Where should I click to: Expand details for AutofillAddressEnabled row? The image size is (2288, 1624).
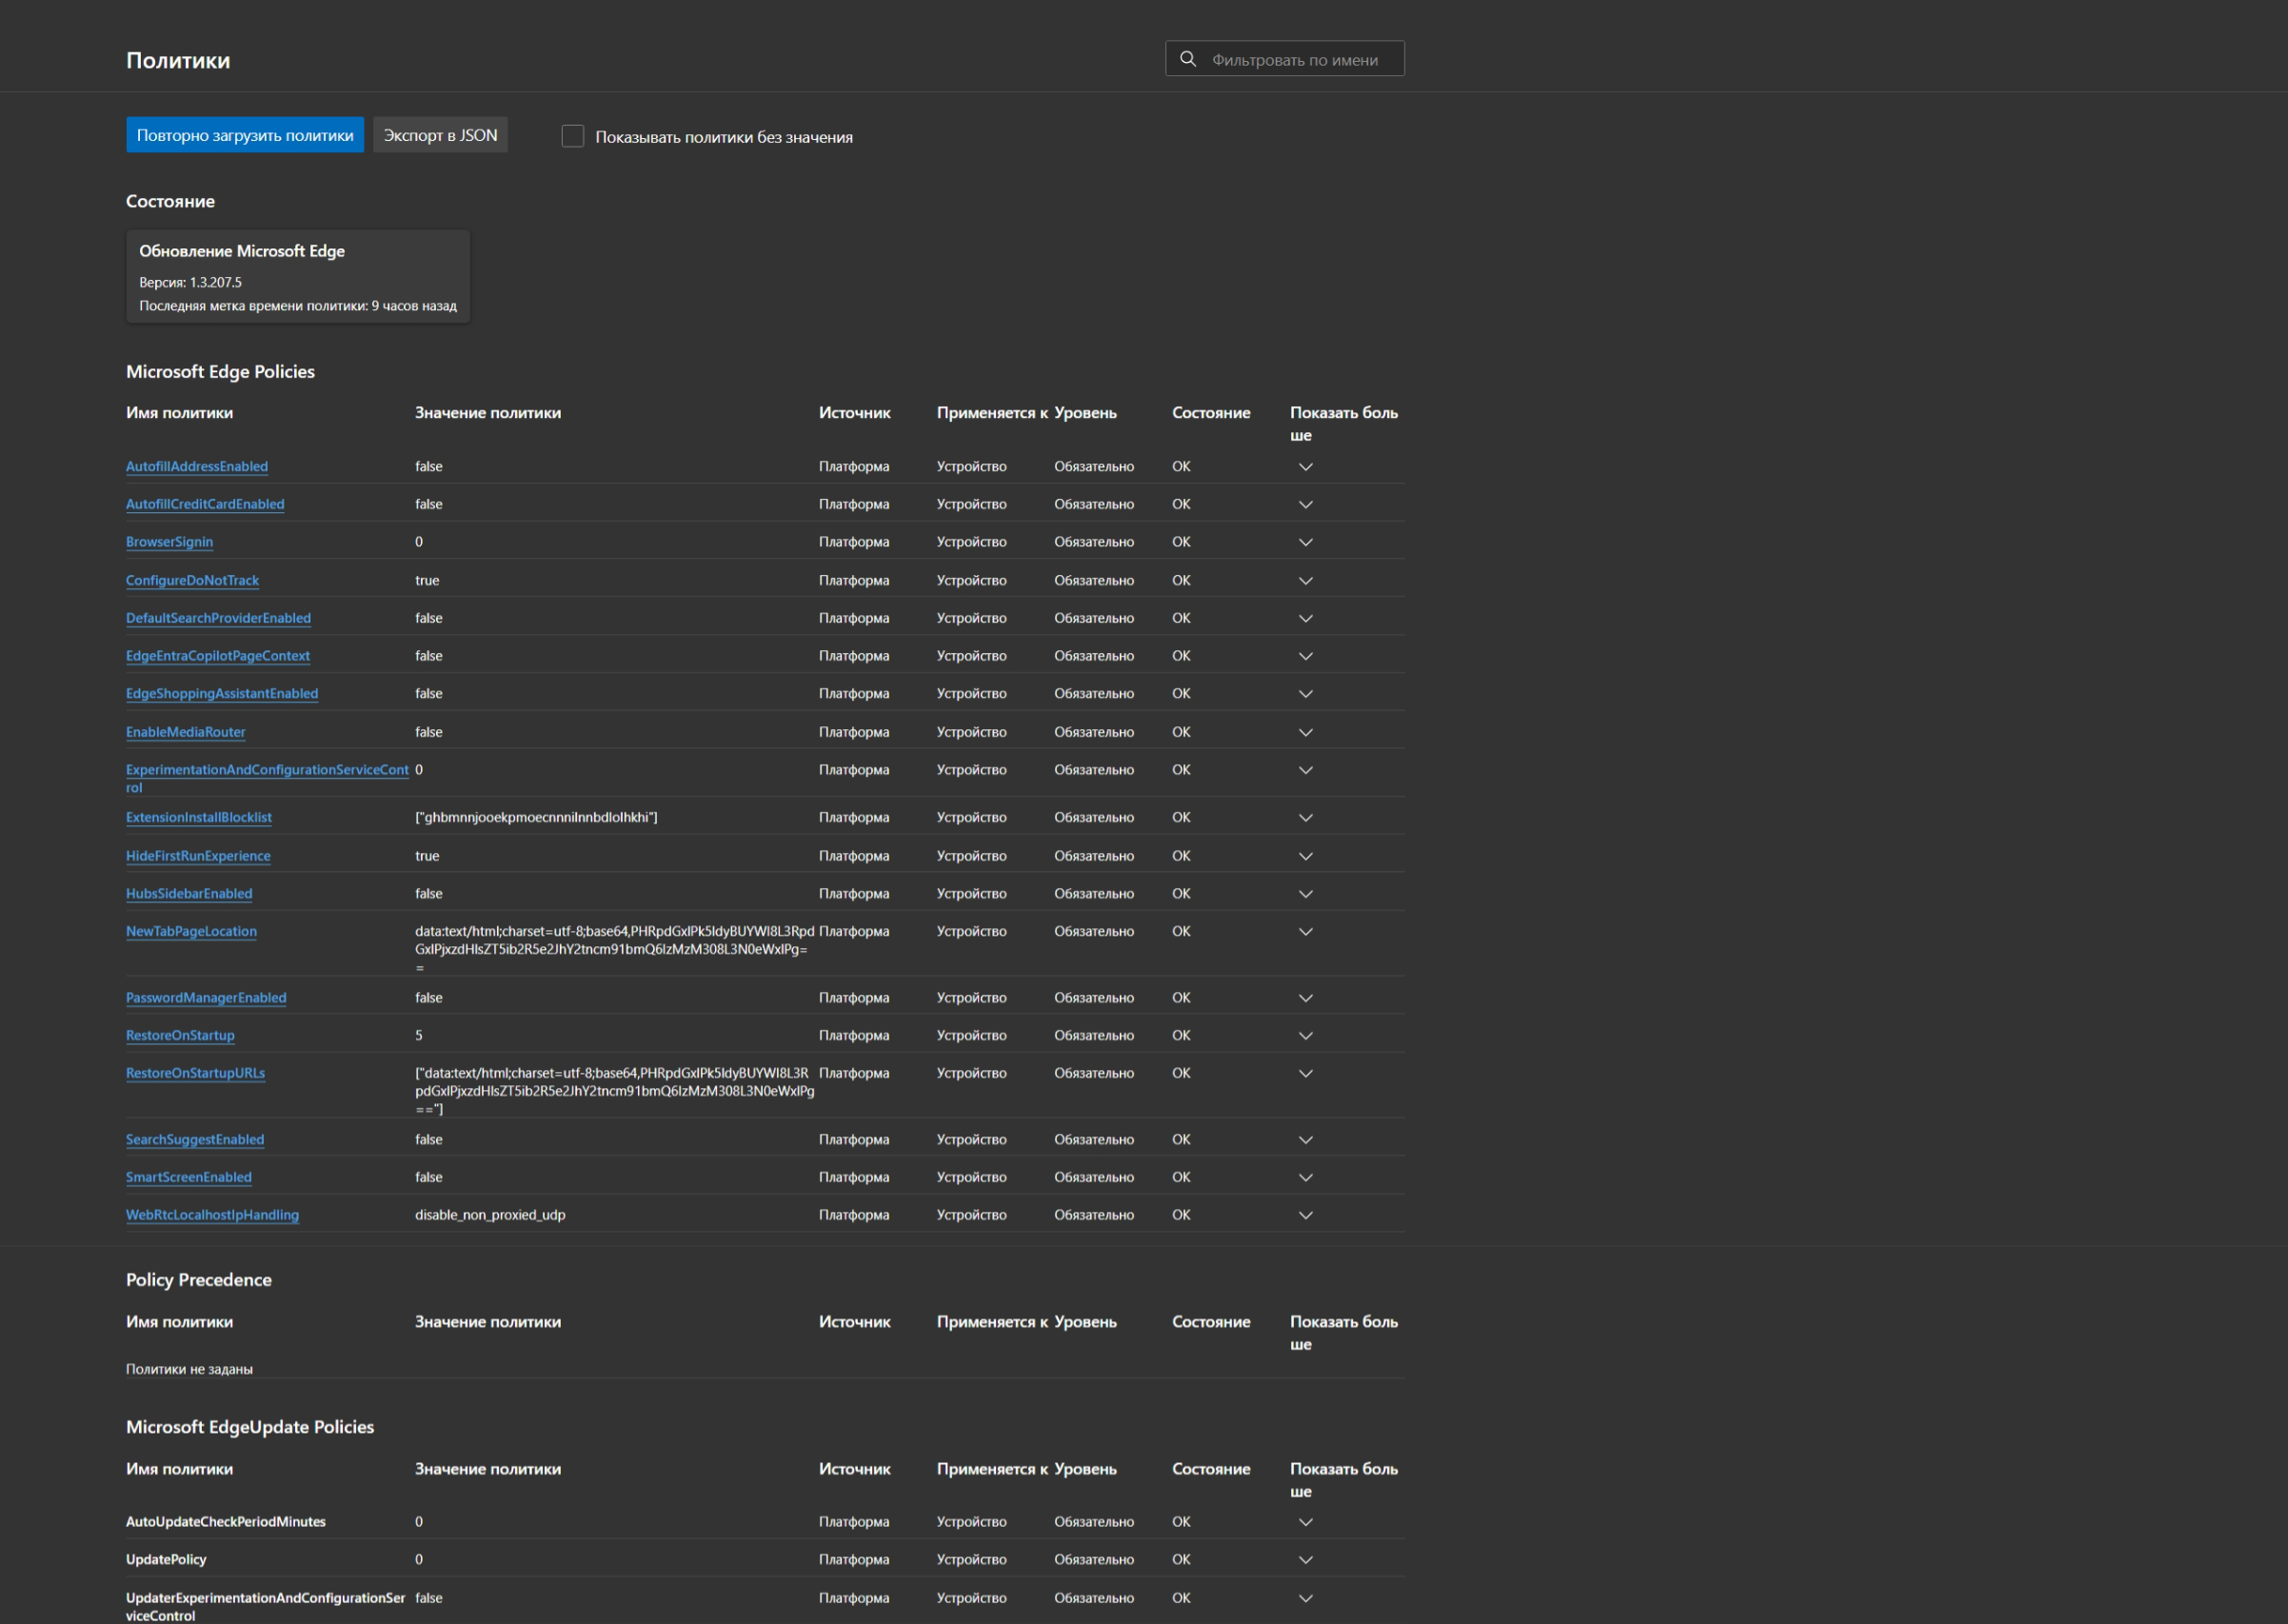coord(1305,467)
